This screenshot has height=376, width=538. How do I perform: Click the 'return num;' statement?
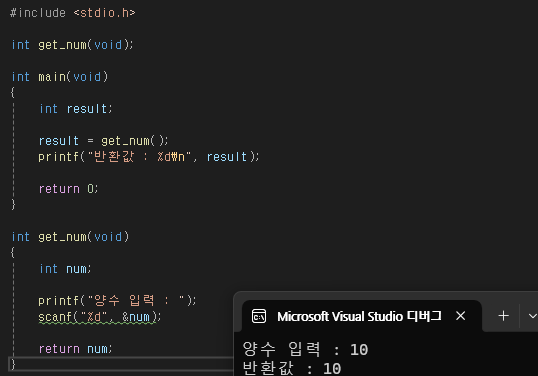coord(75,349)
